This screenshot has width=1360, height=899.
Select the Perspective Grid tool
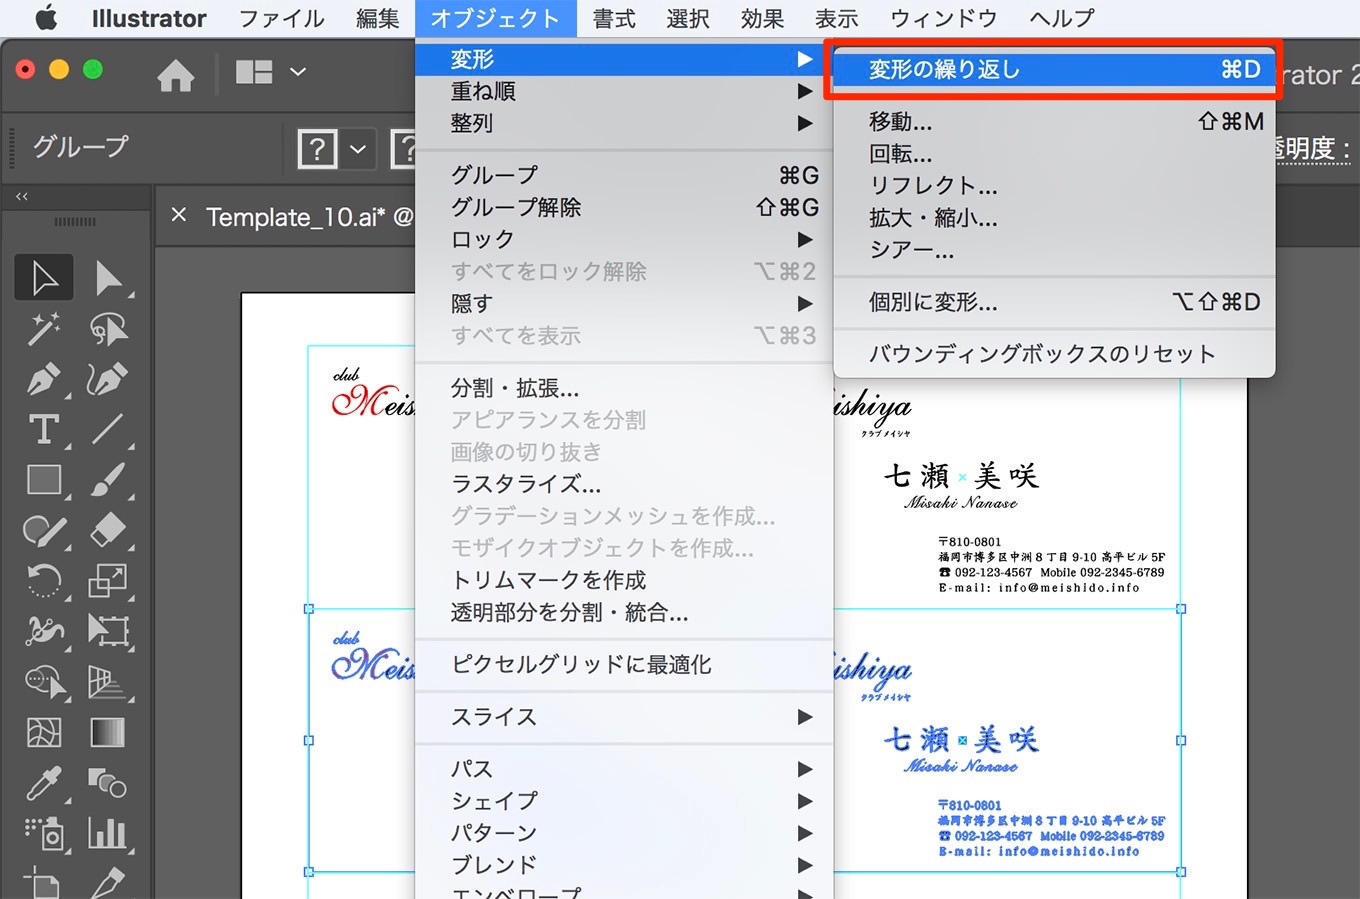click(108, 682)
